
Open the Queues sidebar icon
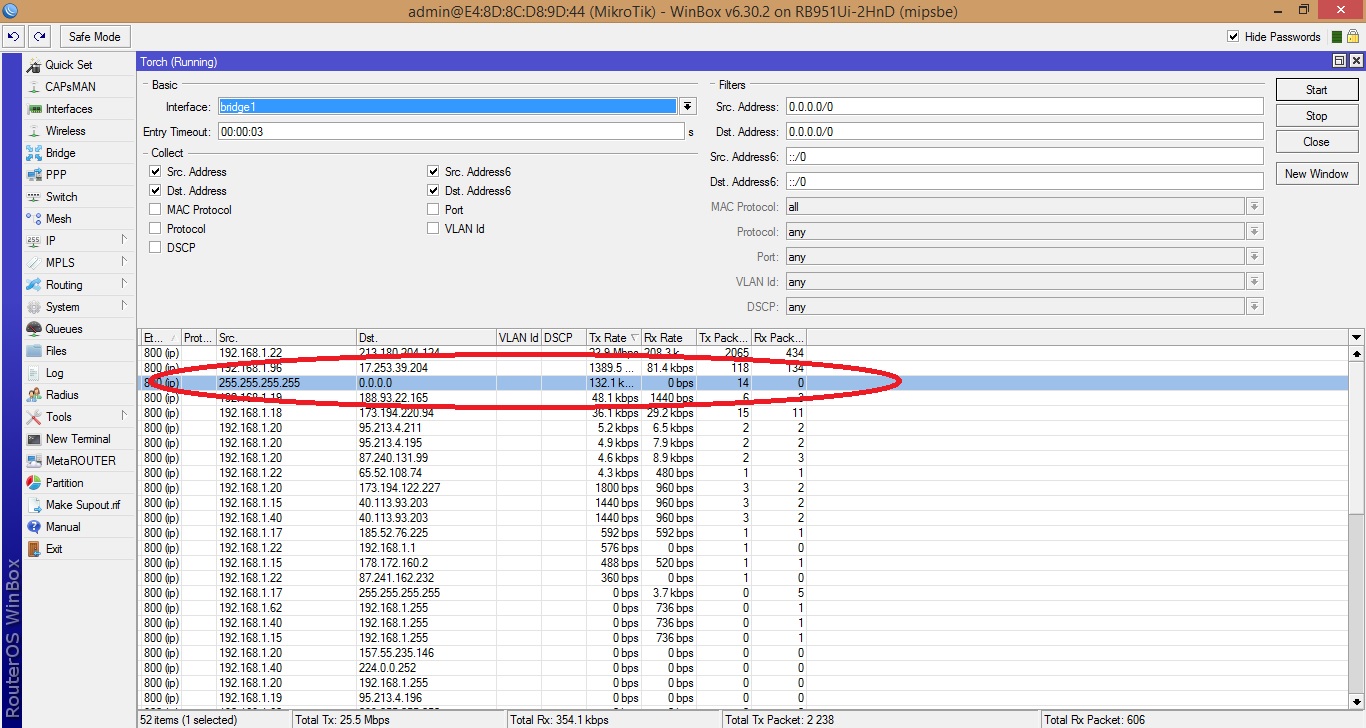point(34,329)
